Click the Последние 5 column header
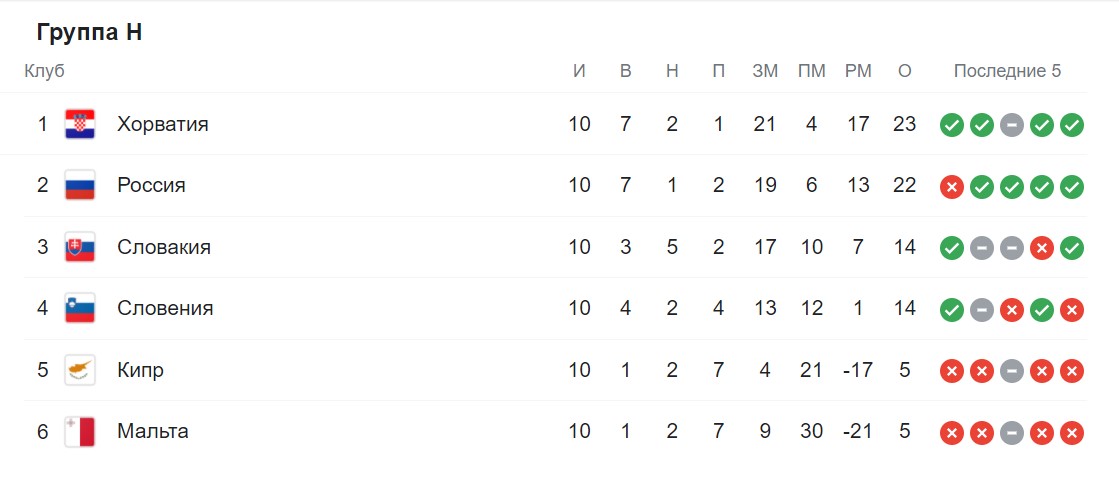 (1007, 71)
